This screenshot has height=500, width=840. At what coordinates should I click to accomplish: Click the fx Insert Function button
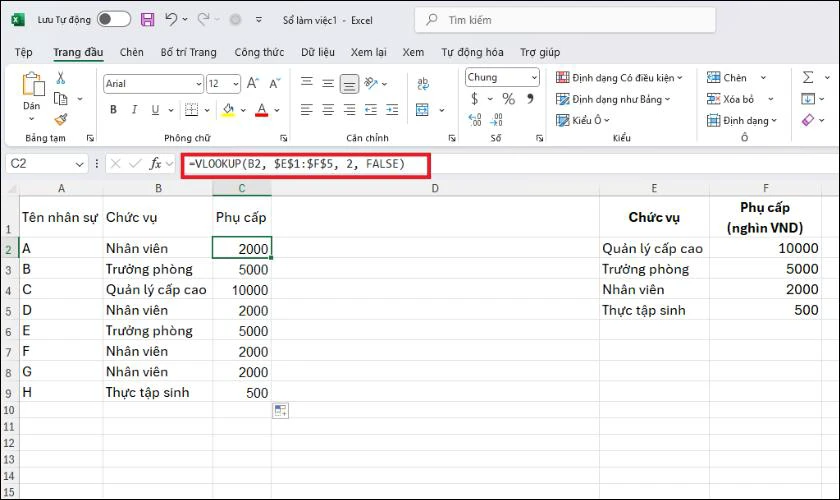[155, 164]
